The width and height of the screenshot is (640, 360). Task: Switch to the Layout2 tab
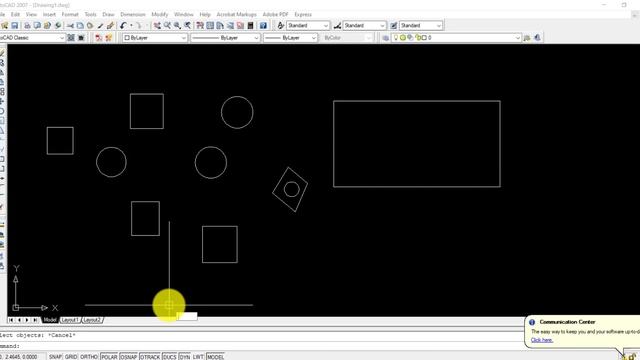tap(92, 320)
